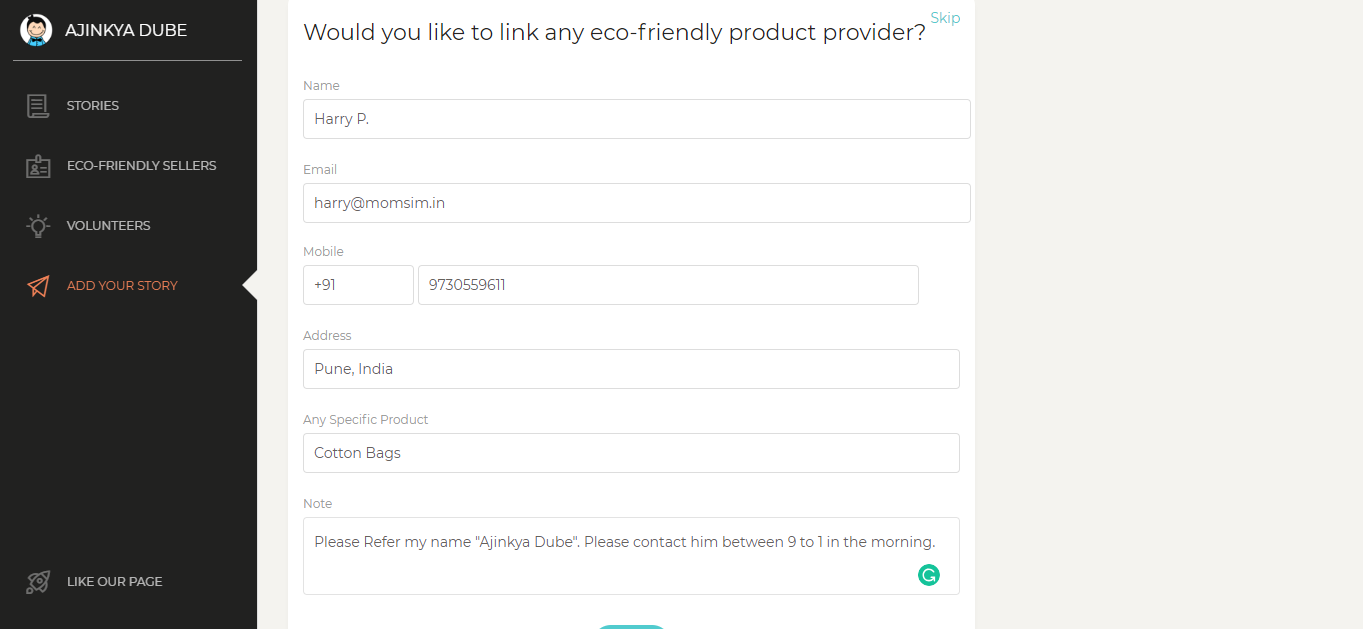Click the Like Our Page link
The image size is (1363, 629).
pyautogui.click(x=114, y=582)
